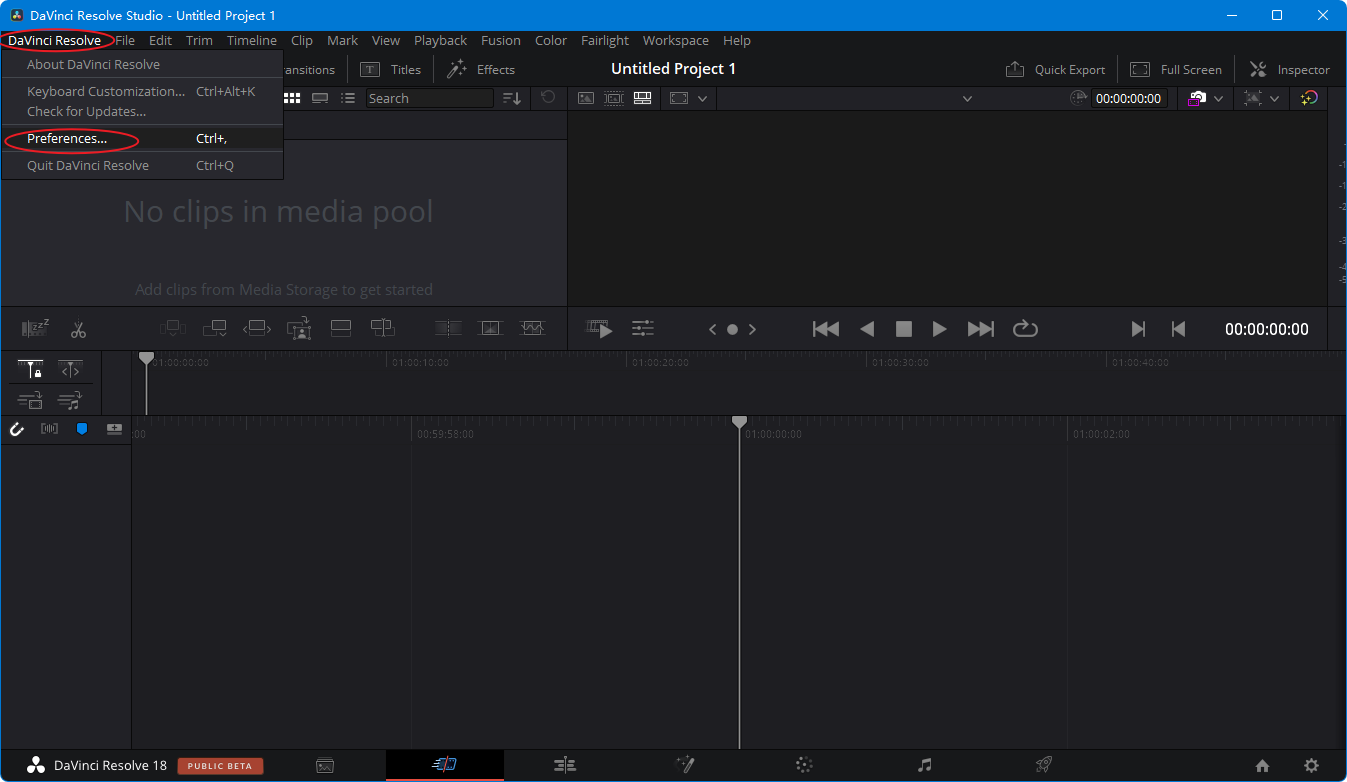The width and height of the screenshot is (1347, 782).
Task: Play the timeline forward
Action: coord(940,329)
